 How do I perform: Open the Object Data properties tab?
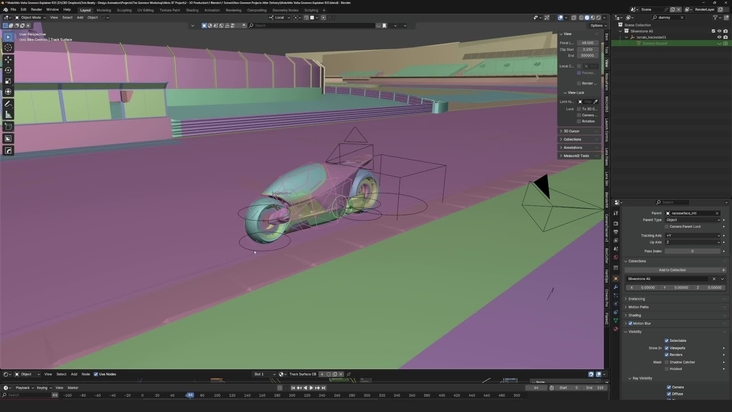click(x=616, y=321)
